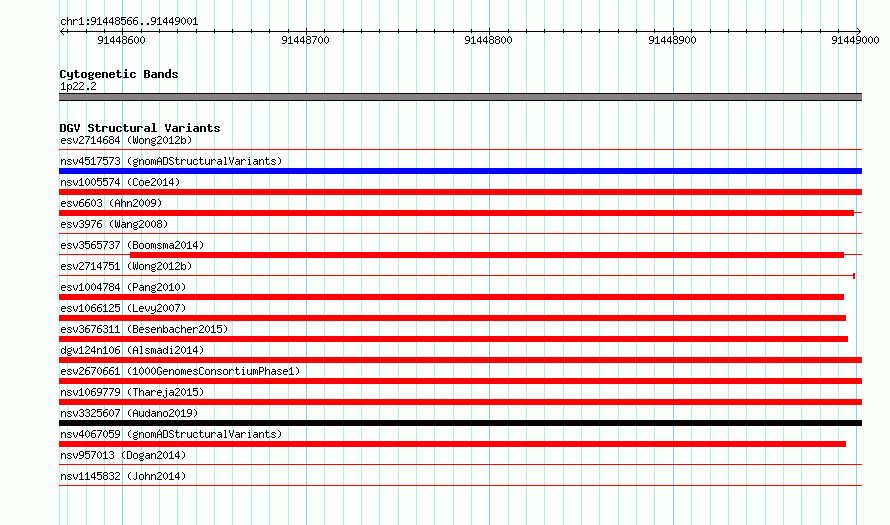Click ruler coordinate label 91449000
The height and width of the screenshot is (525, 890).
[855, 40]
